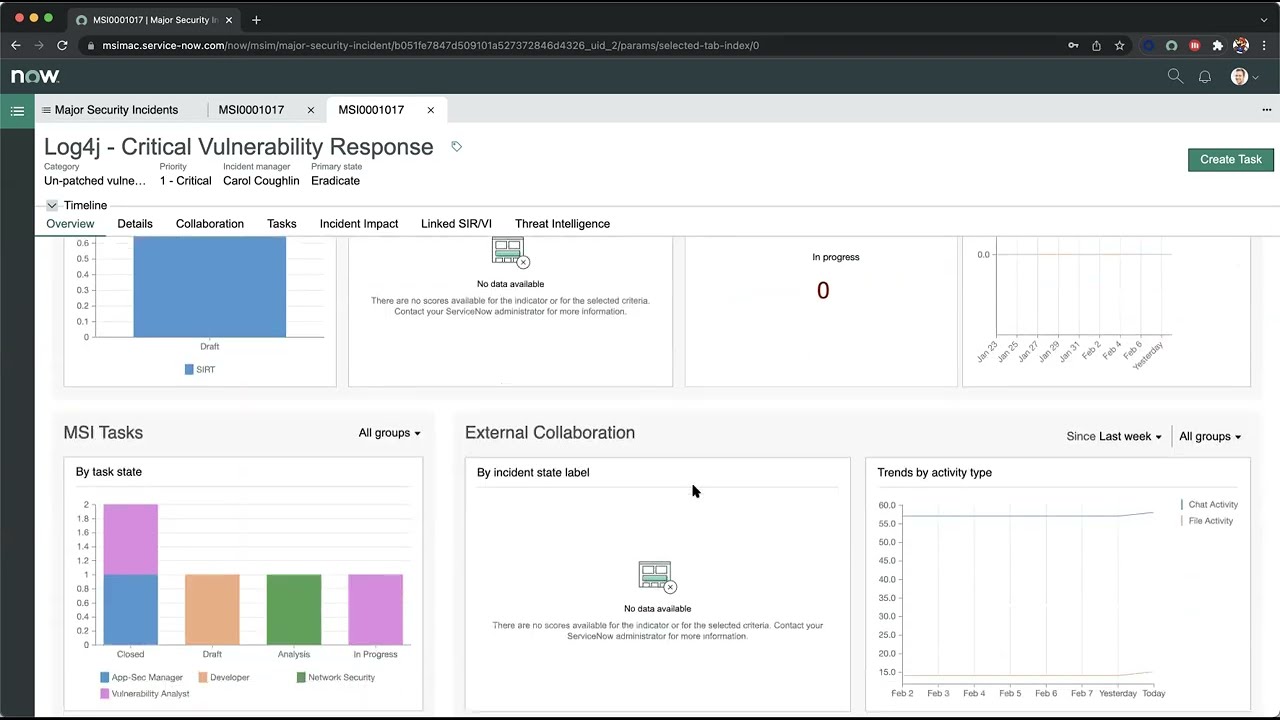Click the In progress count 0

pos(823,291)
